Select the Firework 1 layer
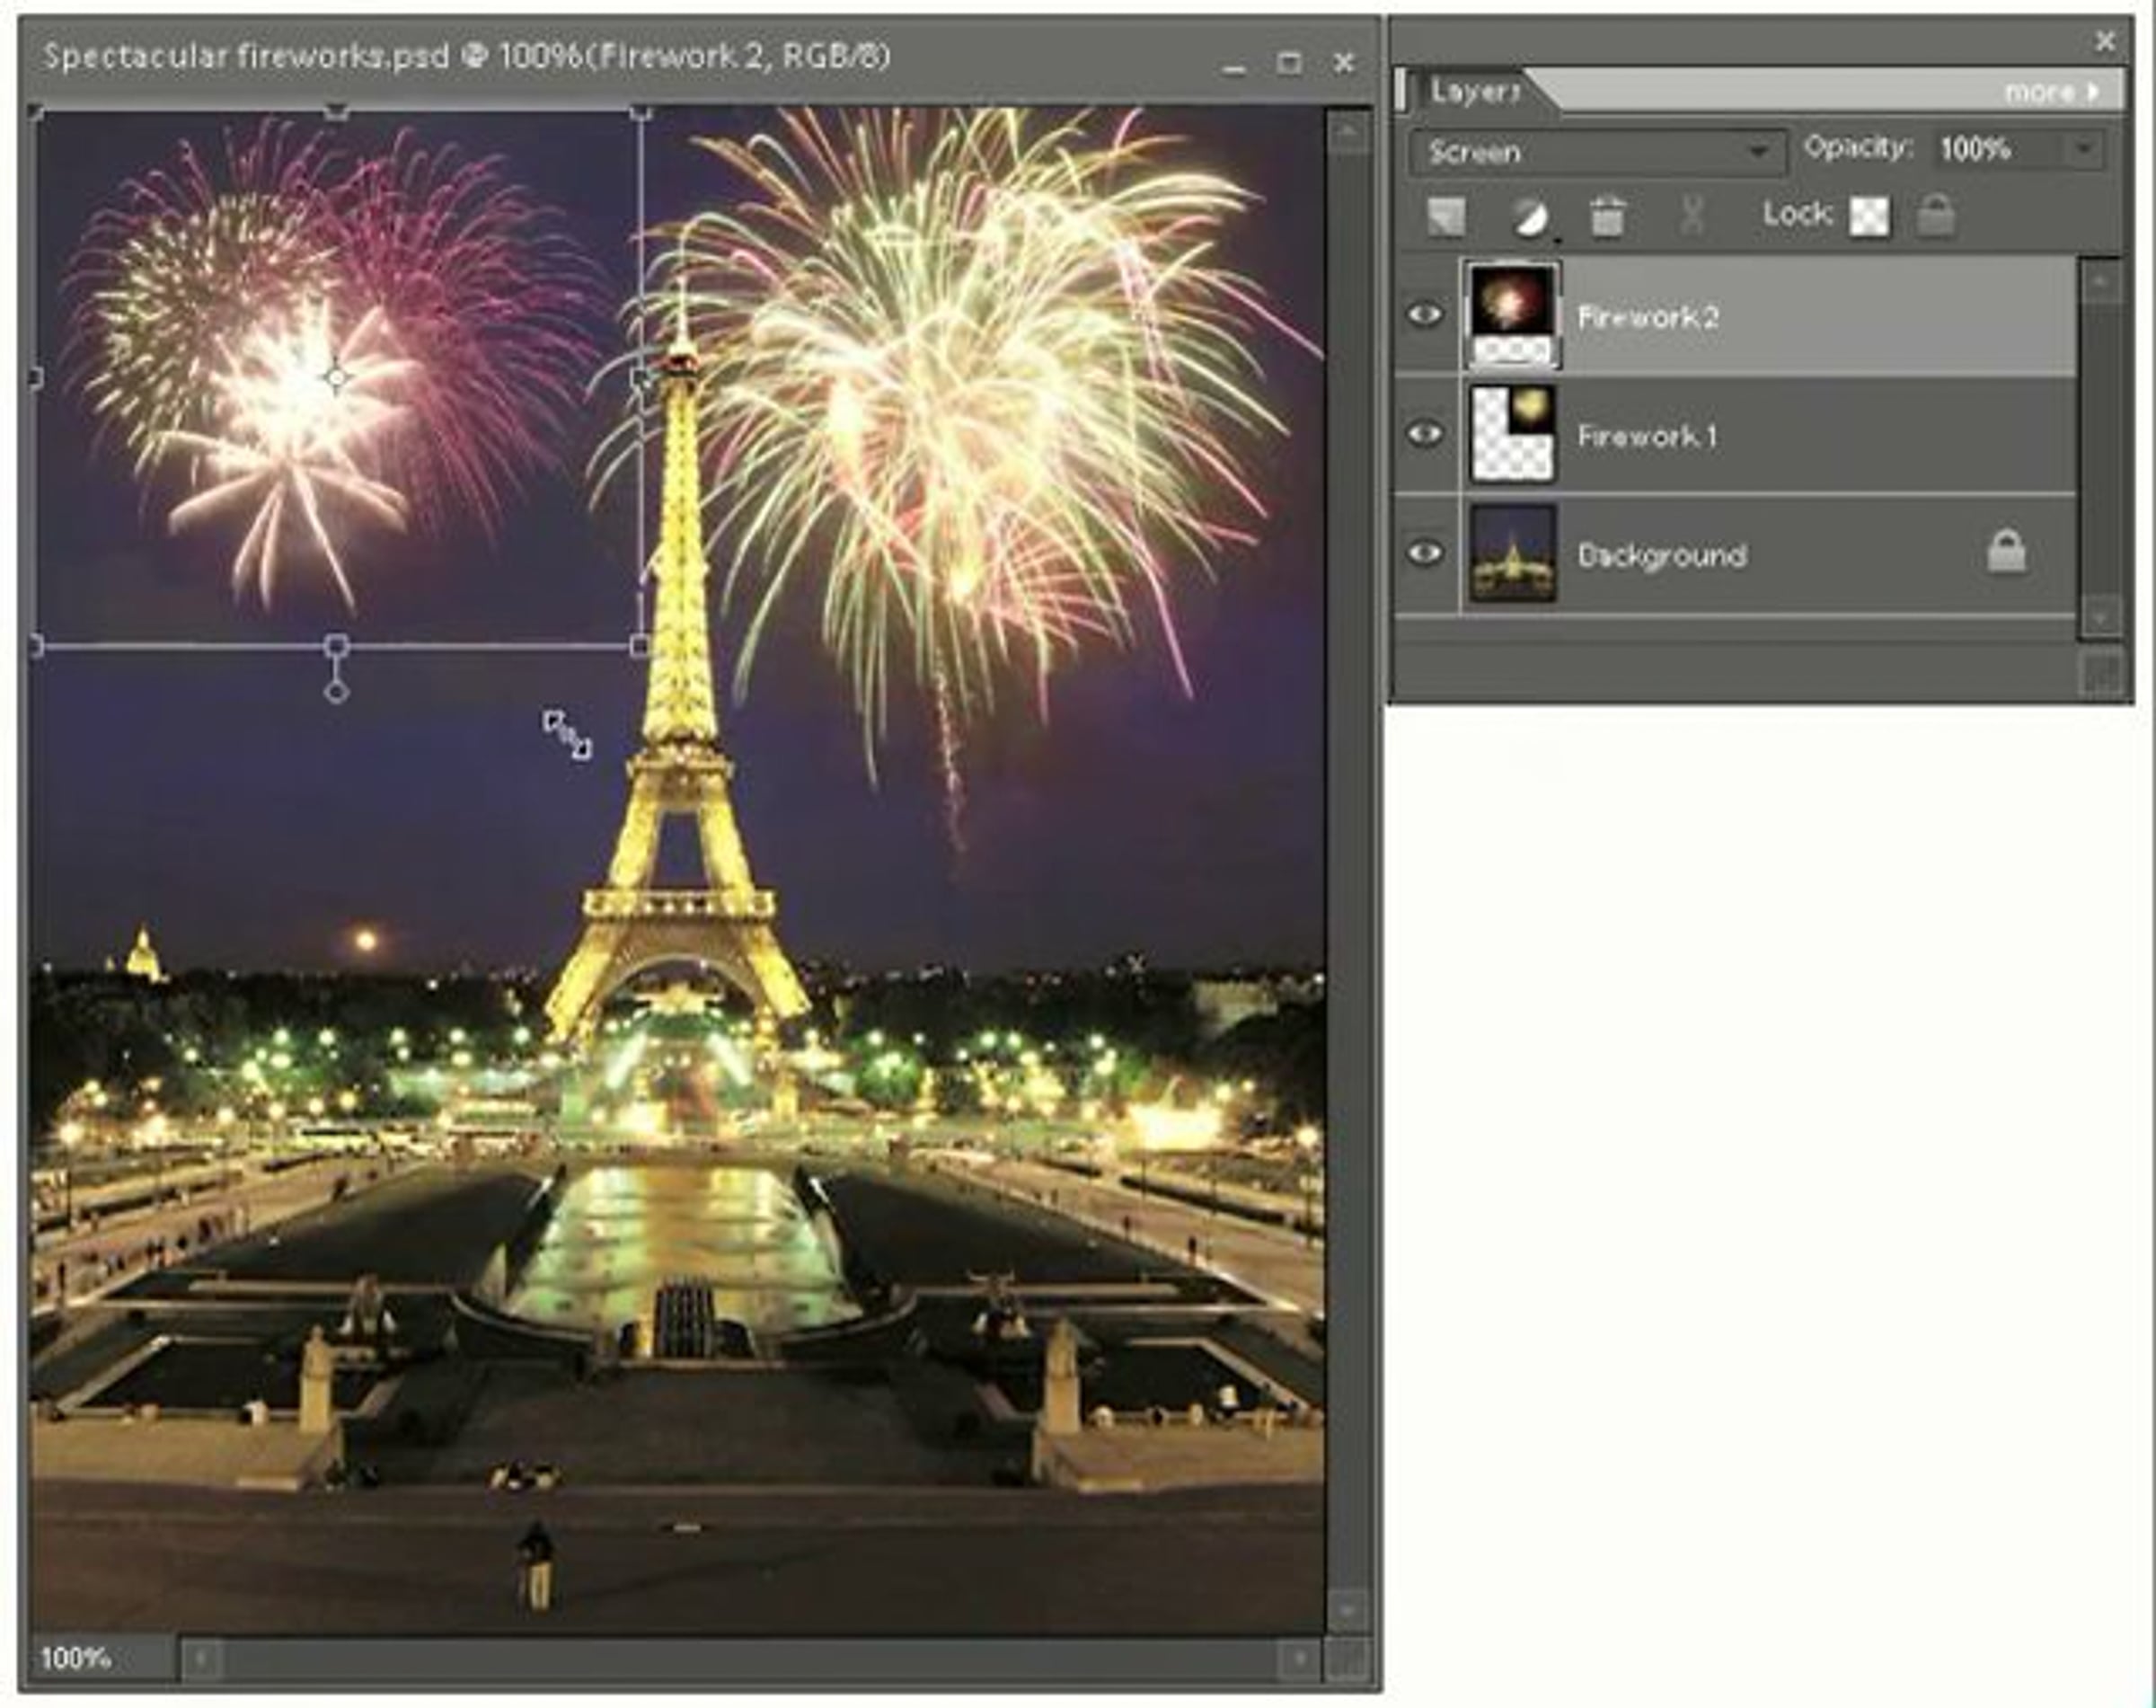The width and height of the screenshot is (2156, 1708). point(1646,436)
